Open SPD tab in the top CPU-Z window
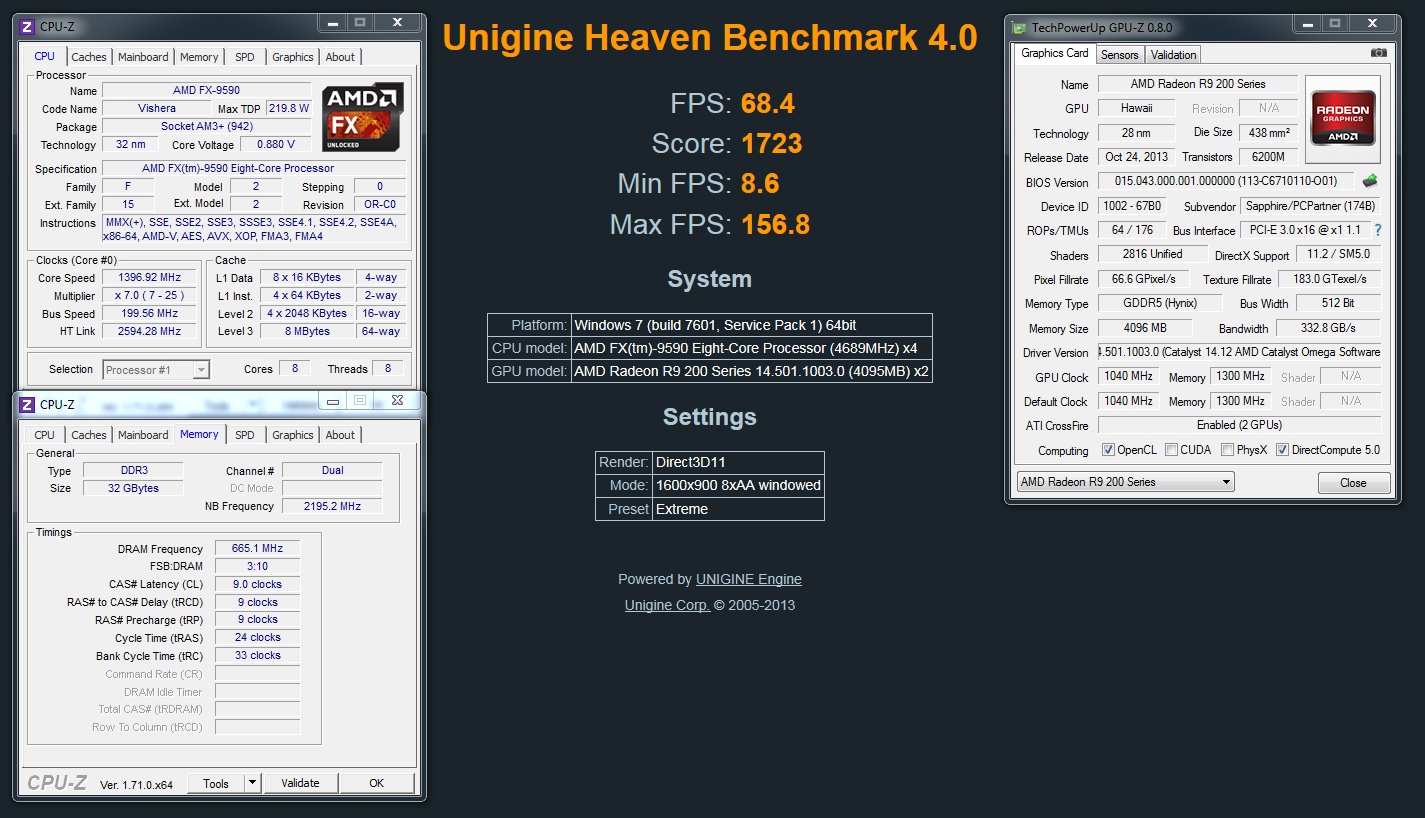The image size is (1425, 818). pos(245,57)
